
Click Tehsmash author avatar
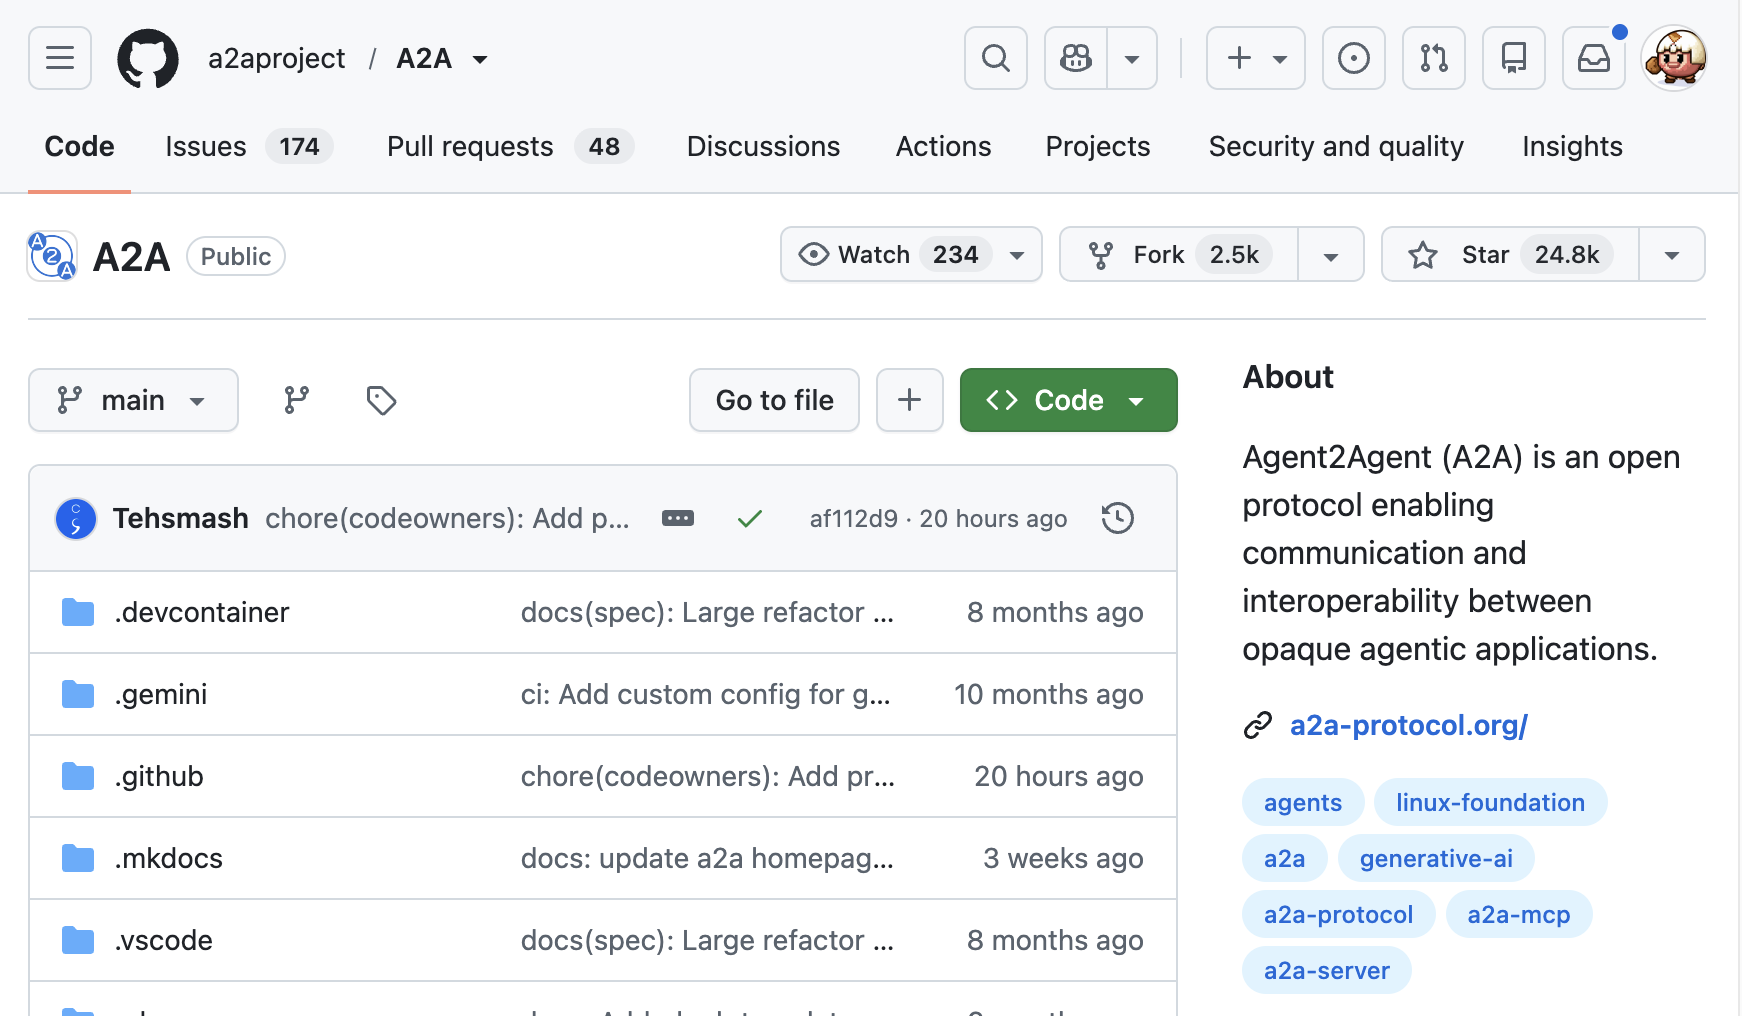coord(76,518)
